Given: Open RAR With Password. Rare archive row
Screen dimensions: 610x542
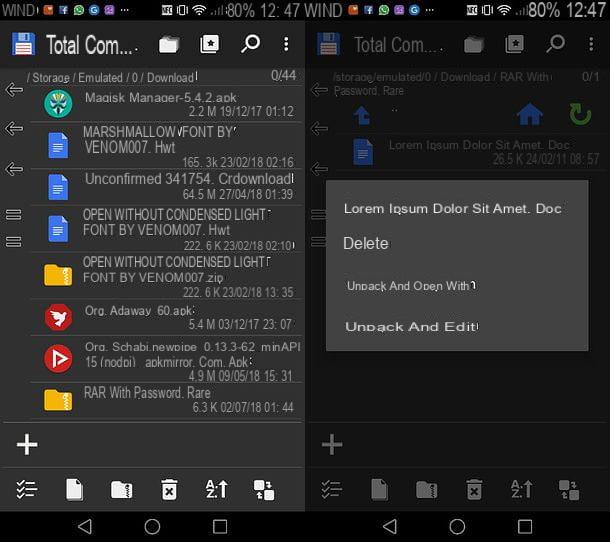Looking at the screenshot, I should coord(167,400).
